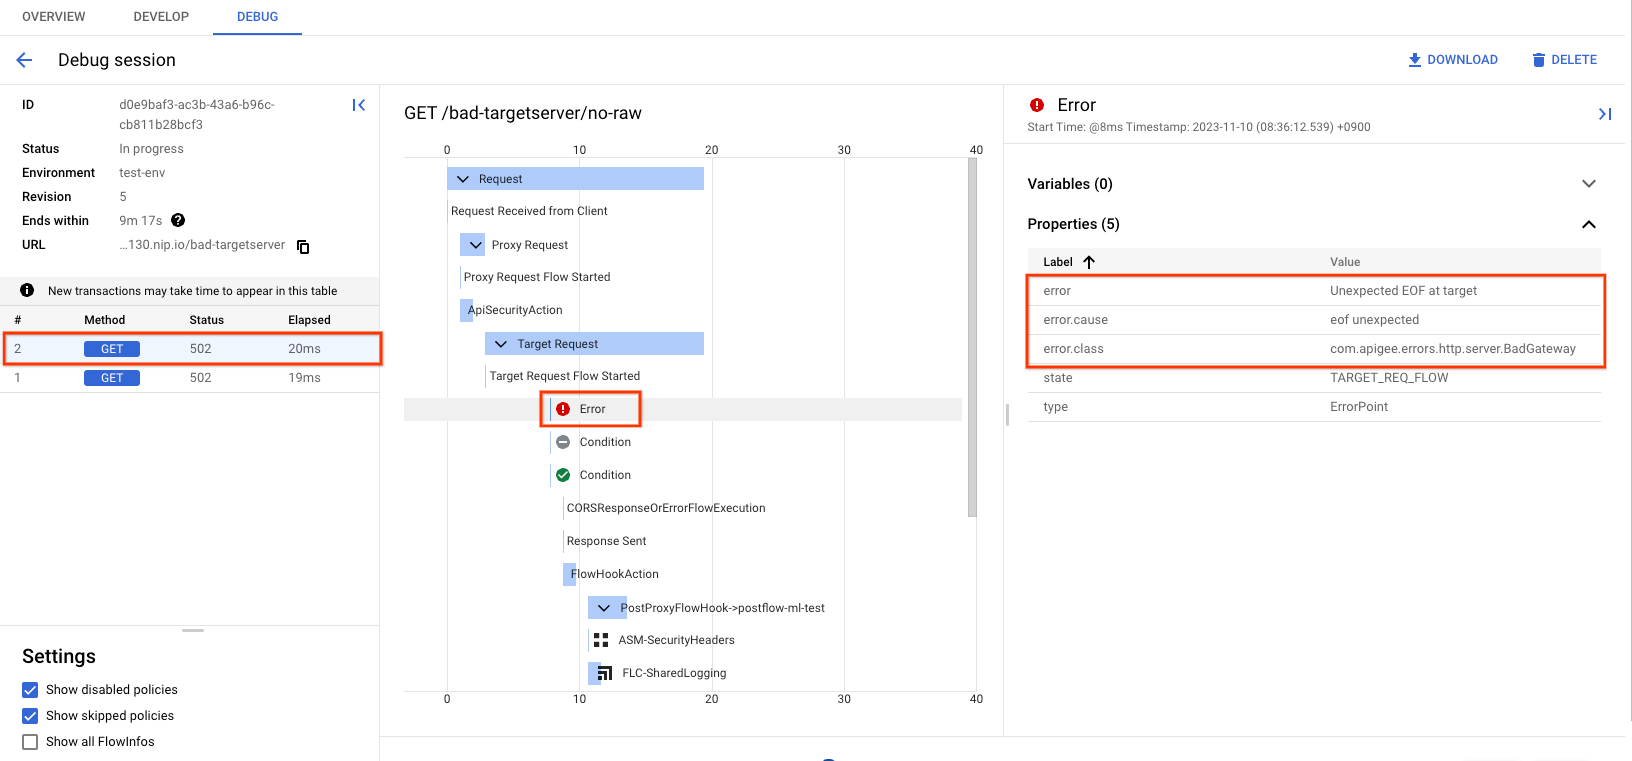Click the green check Condition step
1632x761 pixels.
click(563, 475)
